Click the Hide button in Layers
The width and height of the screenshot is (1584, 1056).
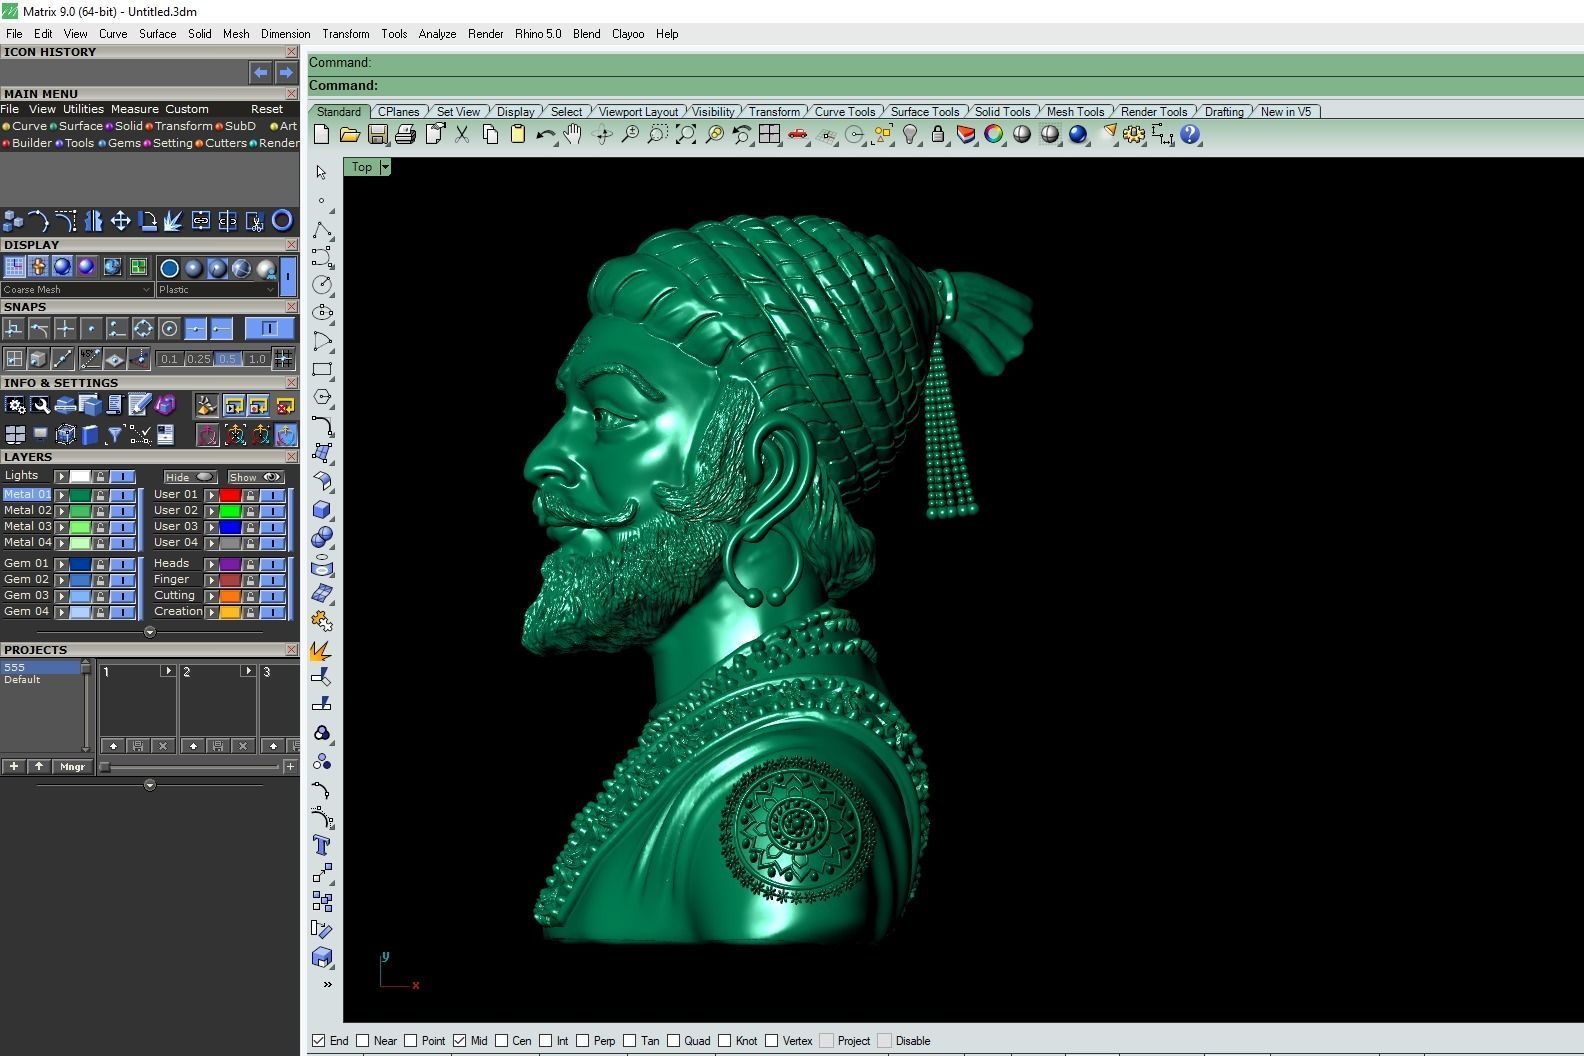point(190,477)
